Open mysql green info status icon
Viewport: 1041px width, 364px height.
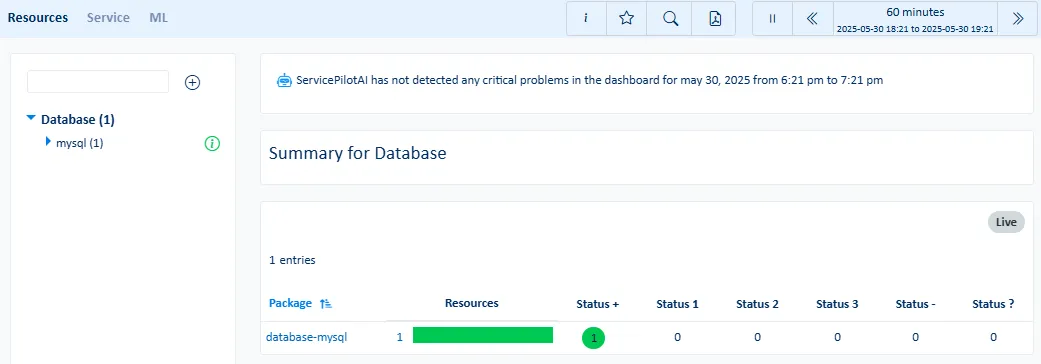pos(212,143)
